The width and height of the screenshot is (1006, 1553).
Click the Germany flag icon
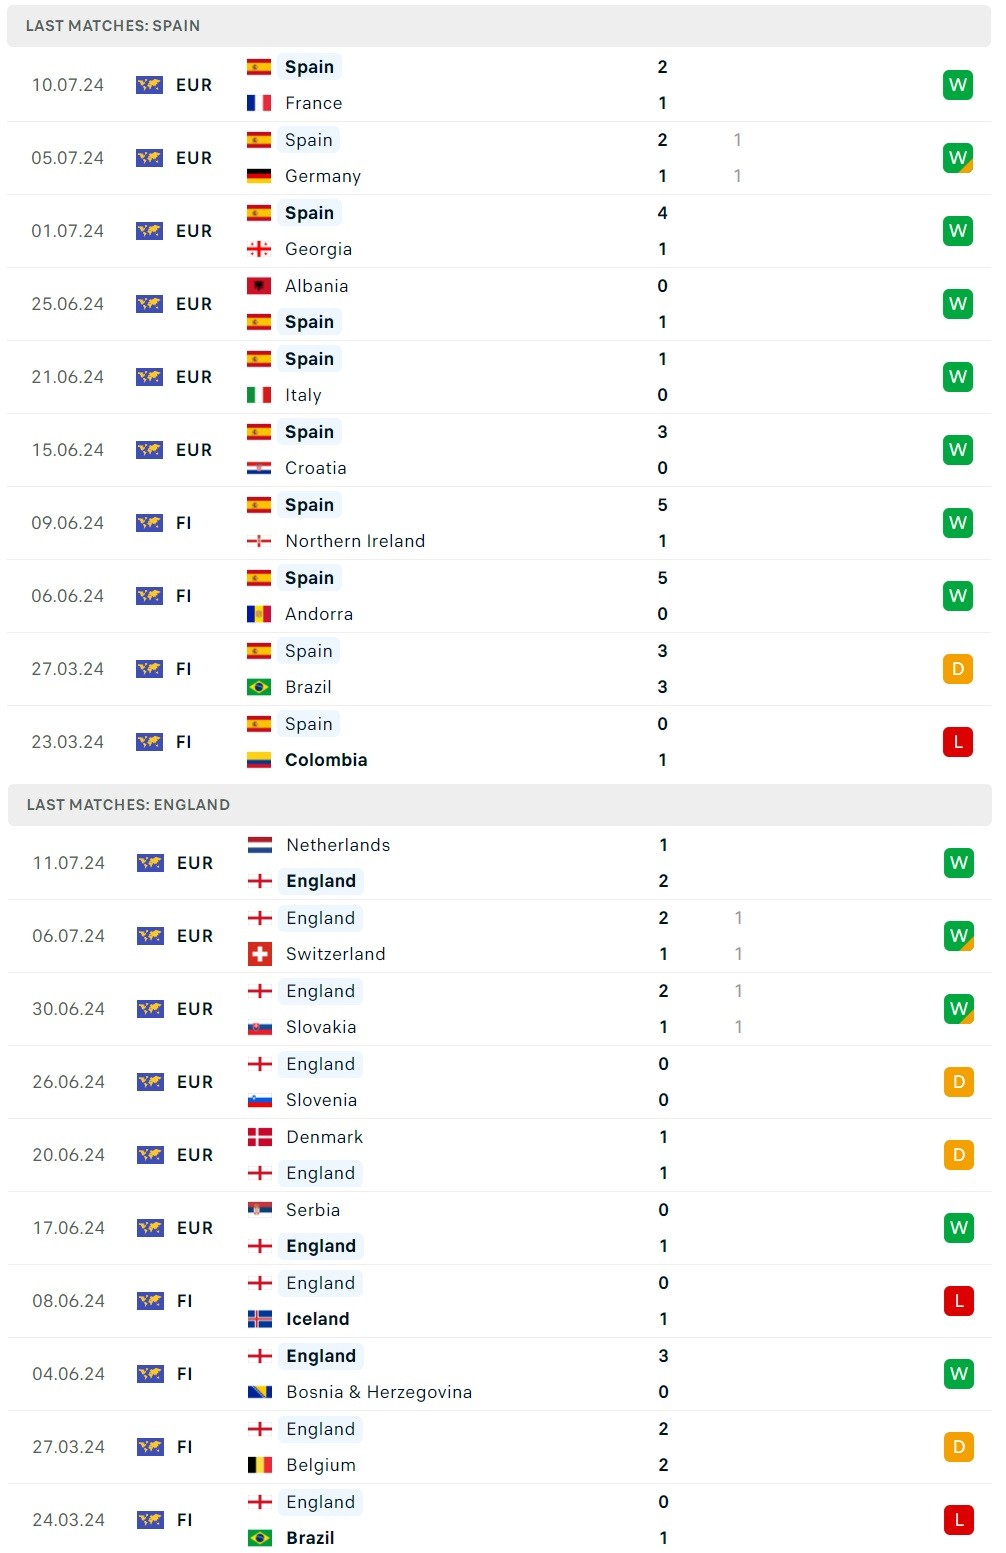259,176
